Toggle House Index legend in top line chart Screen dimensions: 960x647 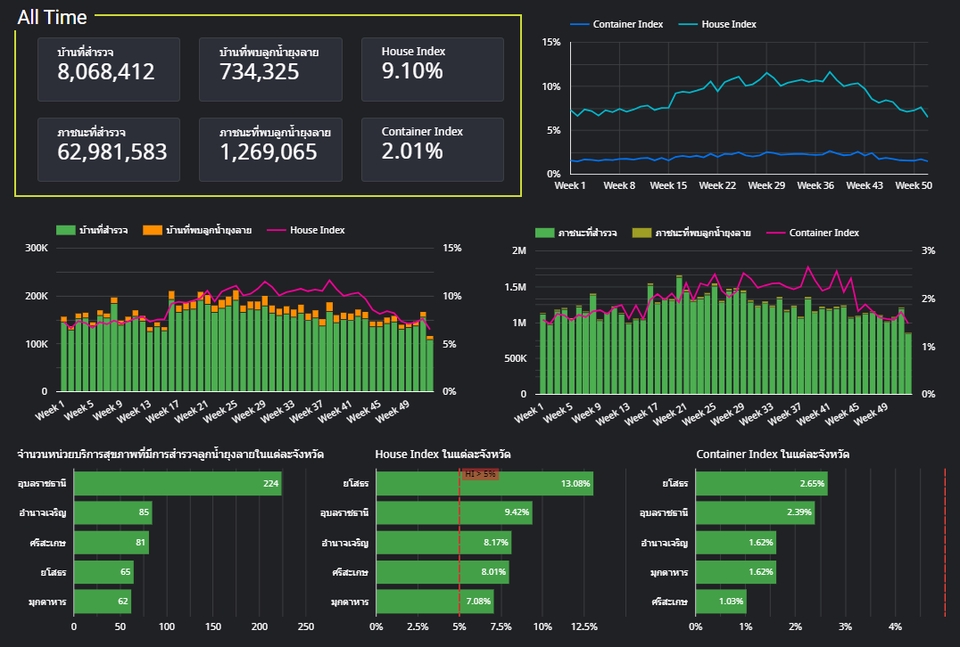[718, 24]
